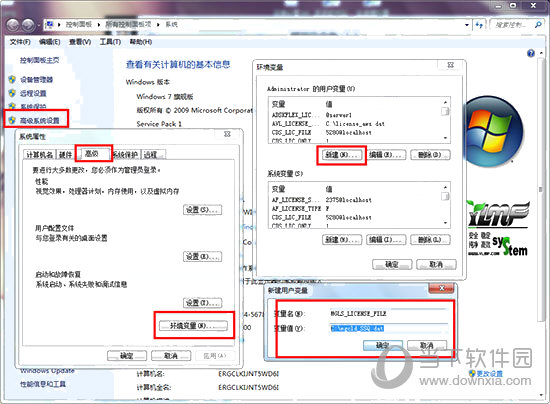
Task: Open the 帮助(H) menu
Action: pyautogui.click(x=141, y=42)
